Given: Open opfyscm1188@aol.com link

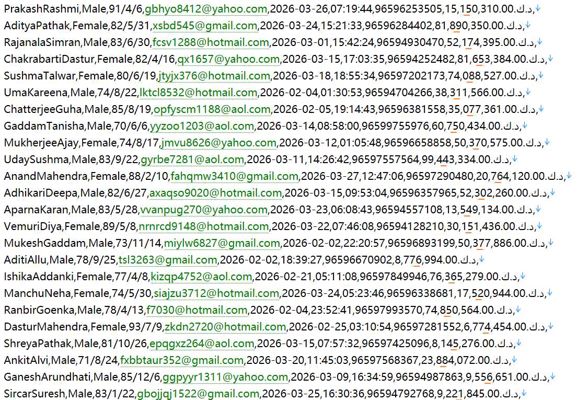Looking at the screenshot, I should tap(212, 109).
